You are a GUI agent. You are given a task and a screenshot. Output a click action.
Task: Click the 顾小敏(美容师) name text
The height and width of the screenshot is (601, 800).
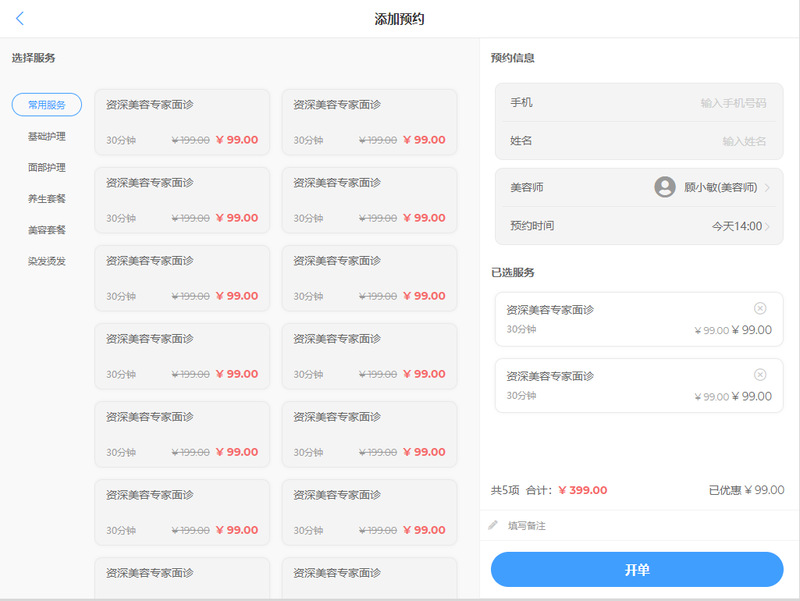[720, 187]
